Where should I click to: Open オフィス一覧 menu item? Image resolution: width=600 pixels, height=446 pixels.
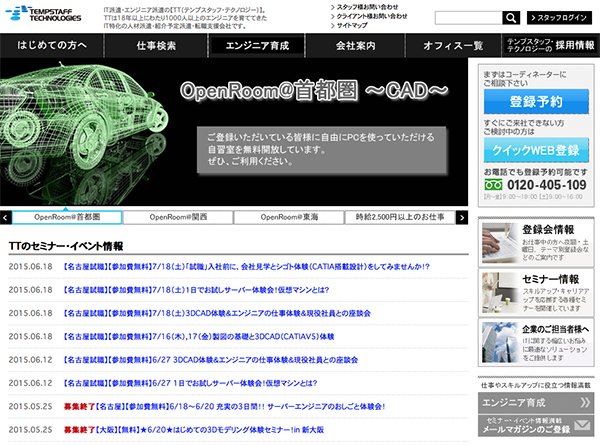[453, 46]
